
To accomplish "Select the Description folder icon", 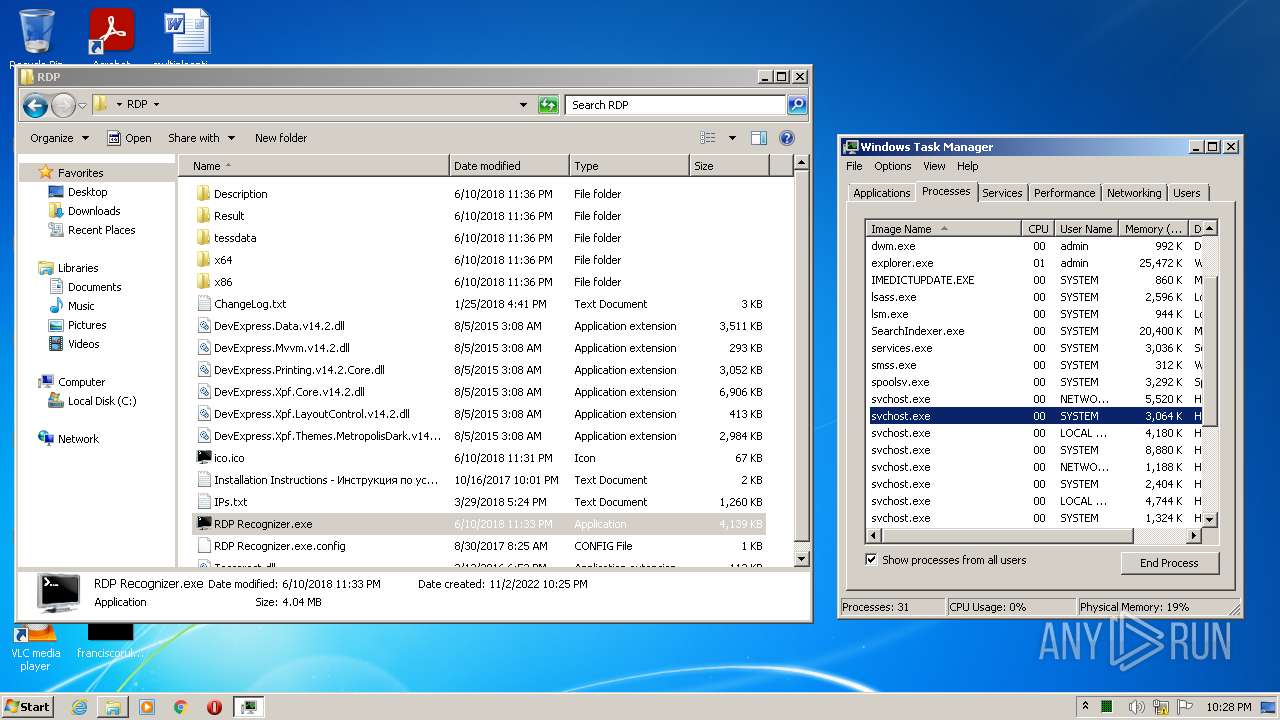I will click(203, 194).
